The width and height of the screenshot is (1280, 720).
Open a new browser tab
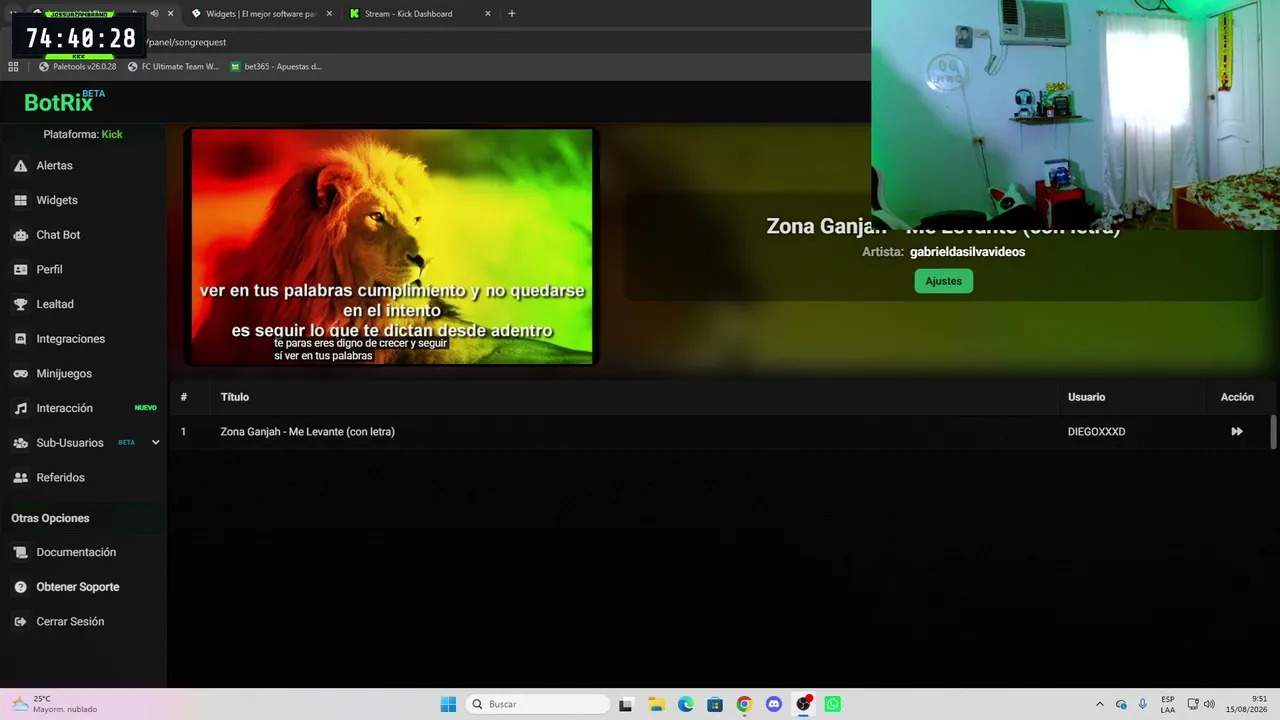[x=512, y=14]
